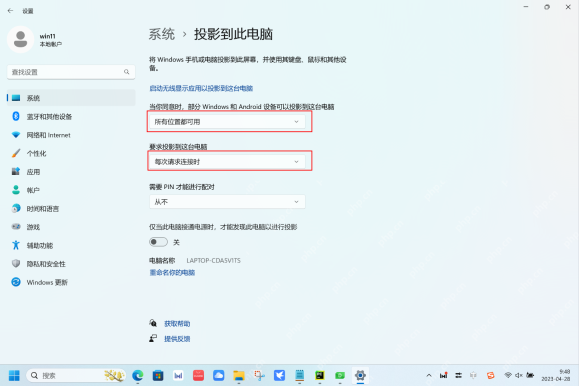579x386 pixels.
Task: Launch Microsoft Edge from the taskbar
Action: pyautogui.click(x=138, y=376)
